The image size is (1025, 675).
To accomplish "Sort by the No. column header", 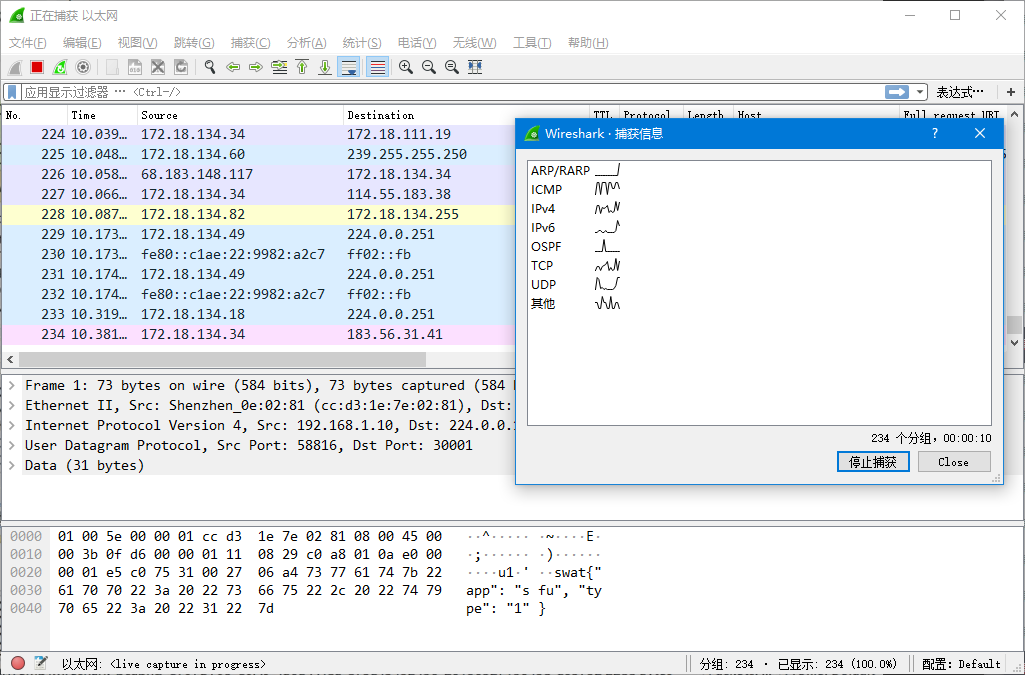I will point(35,115).
